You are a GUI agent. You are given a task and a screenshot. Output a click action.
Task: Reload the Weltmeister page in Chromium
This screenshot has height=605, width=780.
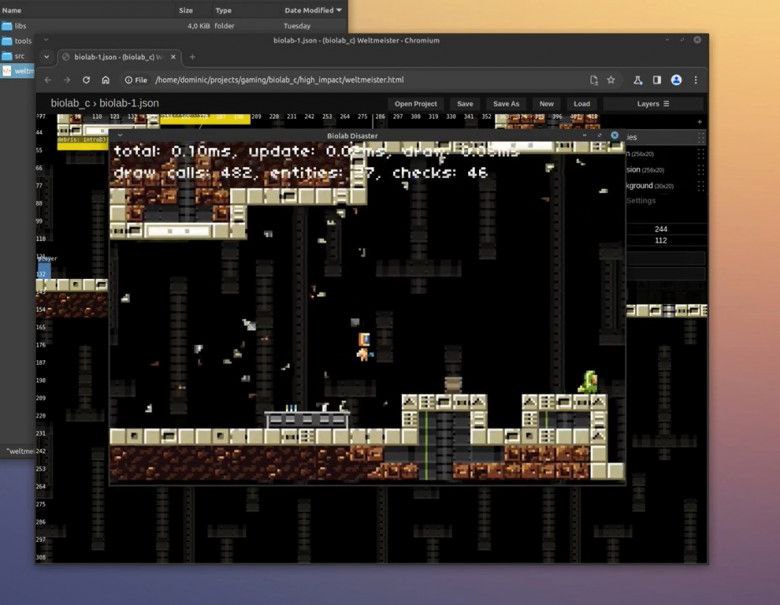pos(86,80)
